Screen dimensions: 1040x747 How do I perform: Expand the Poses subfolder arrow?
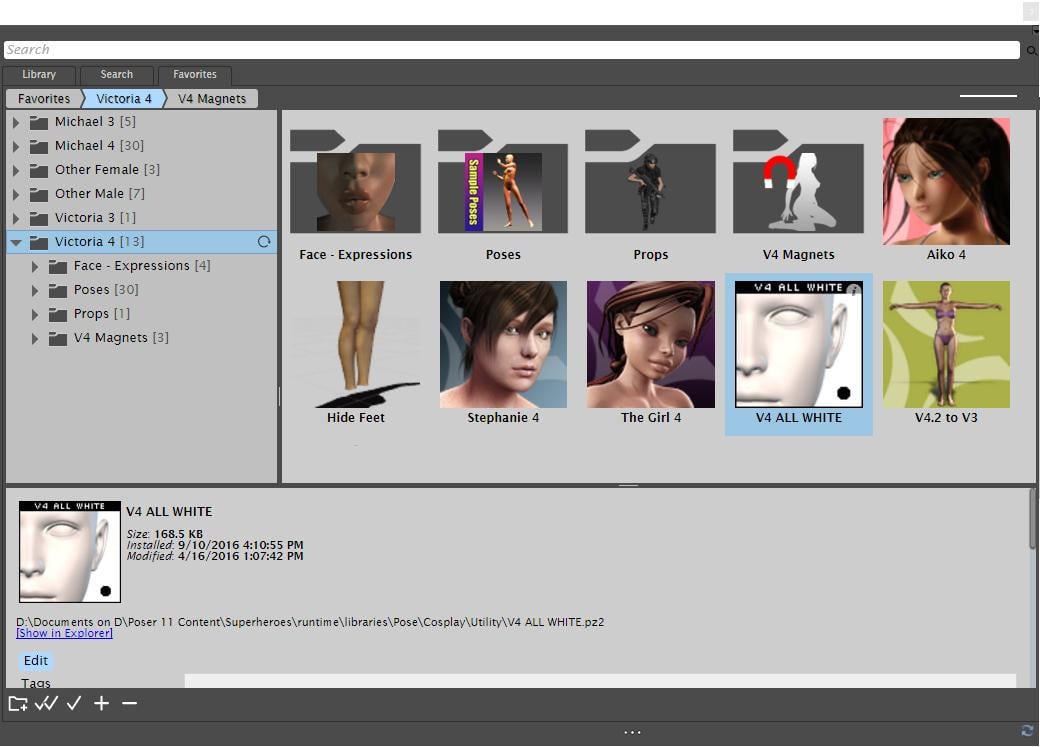point(35,290)
